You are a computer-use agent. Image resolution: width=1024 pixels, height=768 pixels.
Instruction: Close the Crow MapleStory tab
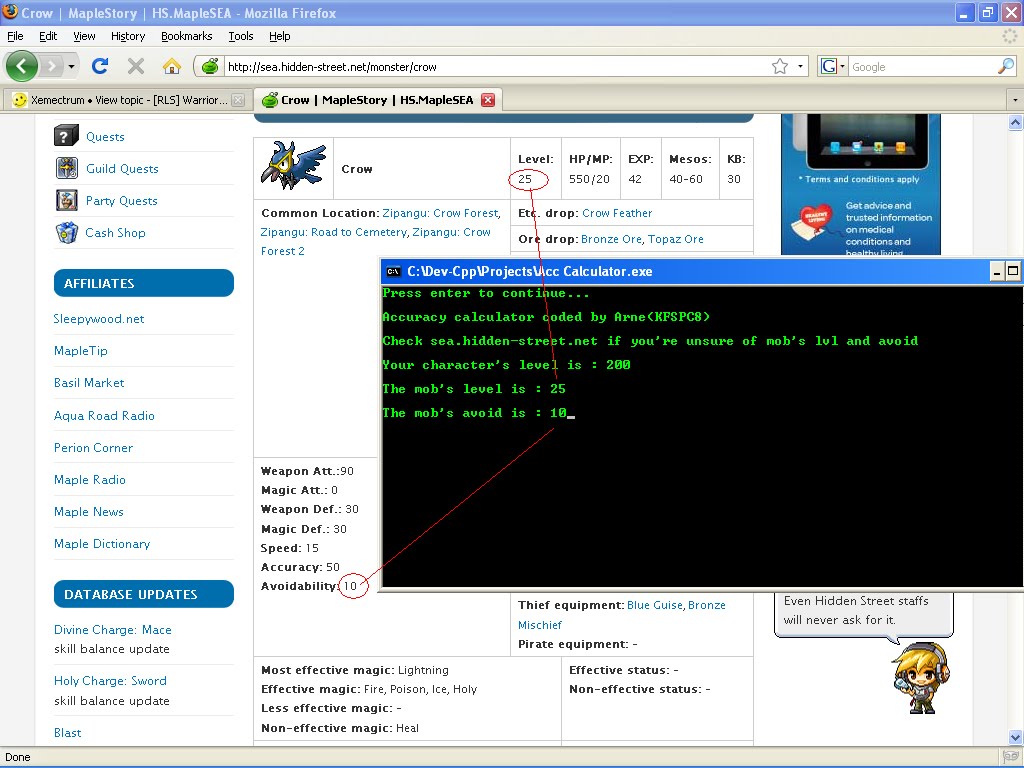coord(488,100)
